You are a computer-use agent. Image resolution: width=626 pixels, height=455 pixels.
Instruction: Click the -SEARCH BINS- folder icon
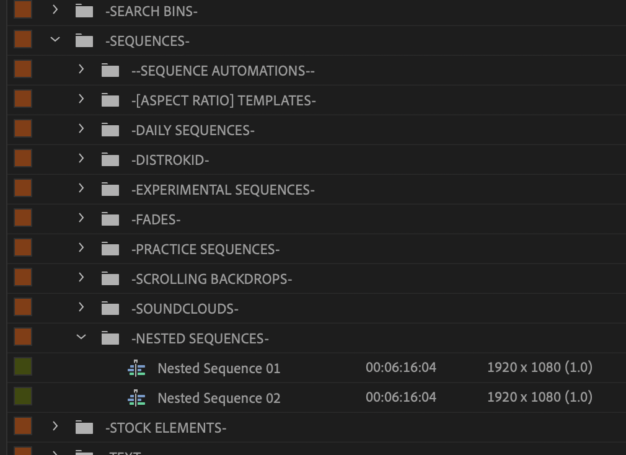pos(84,11)
